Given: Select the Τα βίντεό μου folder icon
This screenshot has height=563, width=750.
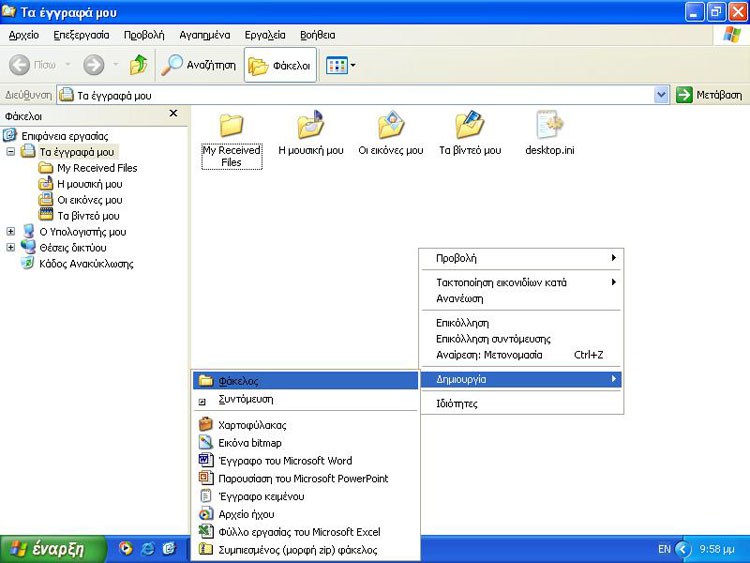Looking at the screenshot, I should point(470,127).
